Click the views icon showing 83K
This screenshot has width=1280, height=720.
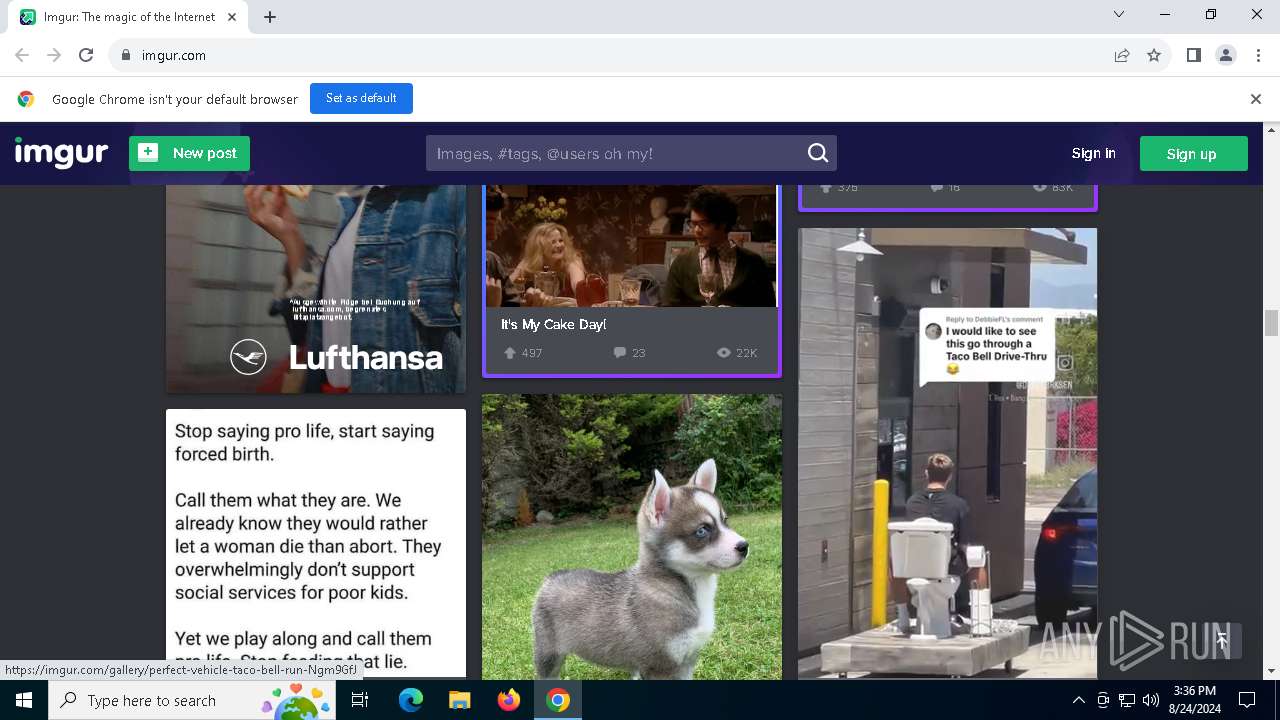coord(1039,187)
